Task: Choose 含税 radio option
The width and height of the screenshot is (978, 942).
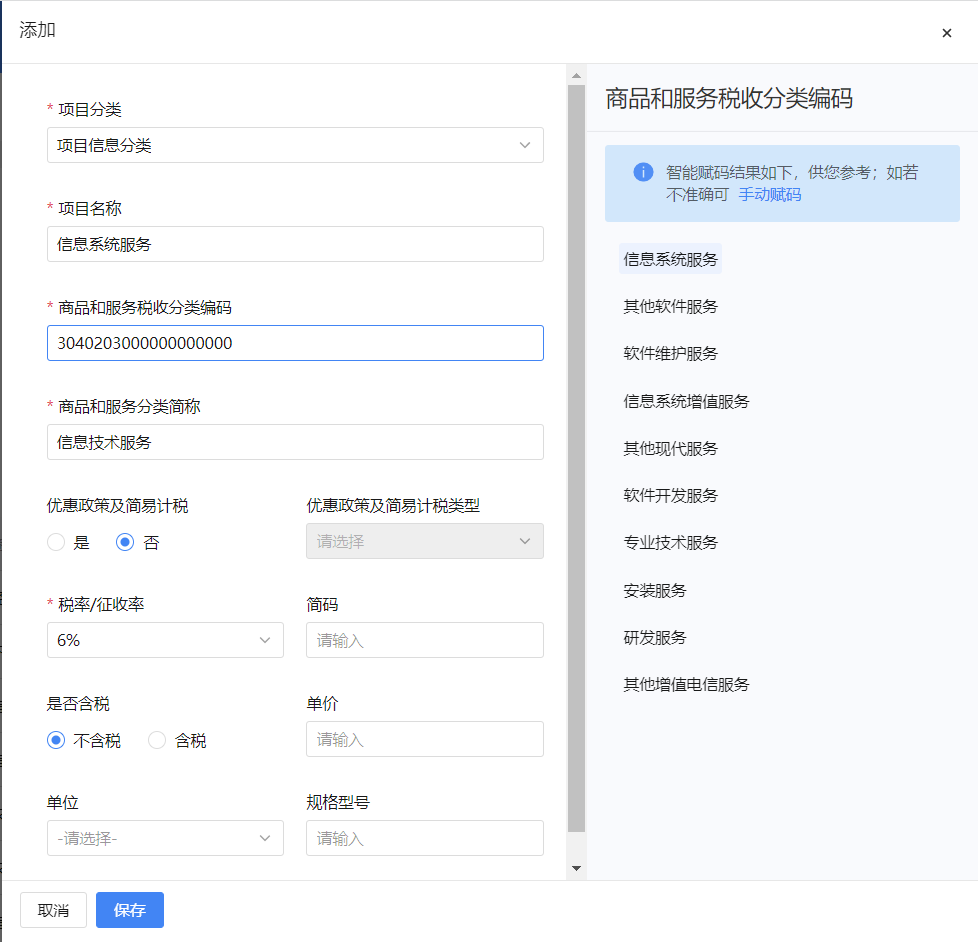Action: (x=158, y=741)
